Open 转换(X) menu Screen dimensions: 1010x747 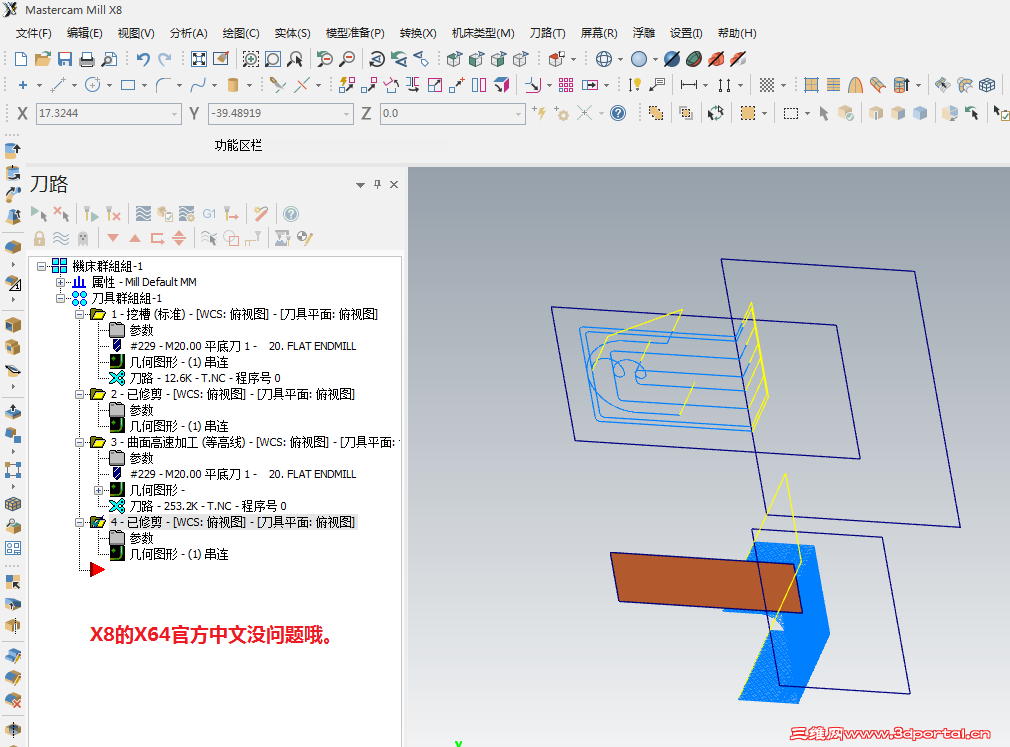418,33
